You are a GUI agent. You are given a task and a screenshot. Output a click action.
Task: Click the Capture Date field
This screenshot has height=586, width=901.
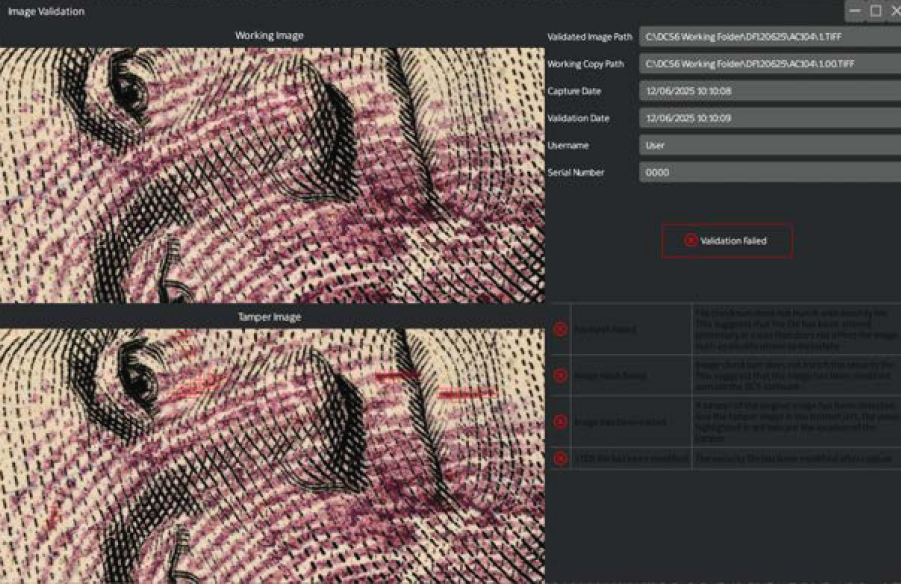point(770,91)
